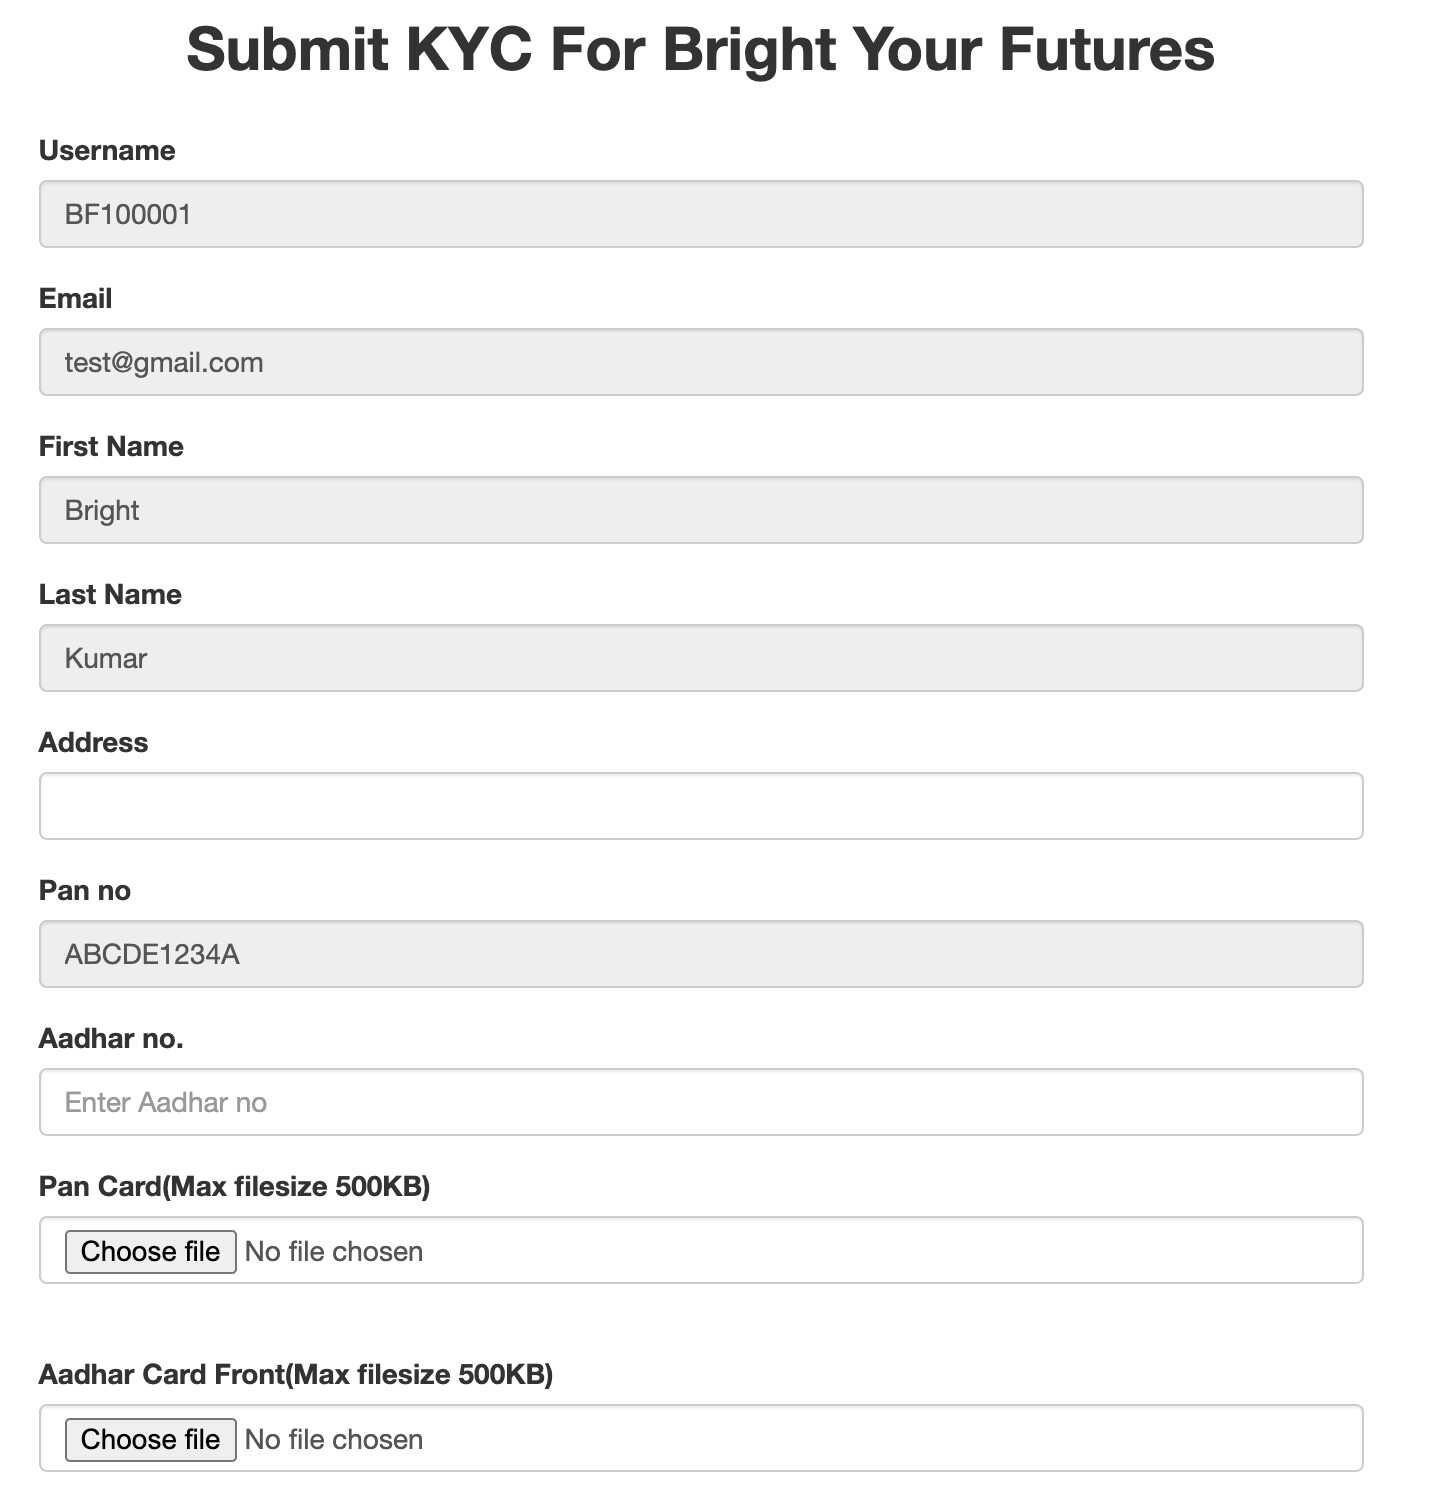The image size is (1450, 1508).
Task: Focus the Enter Aadhar no input
Action: click(700, 1102)
